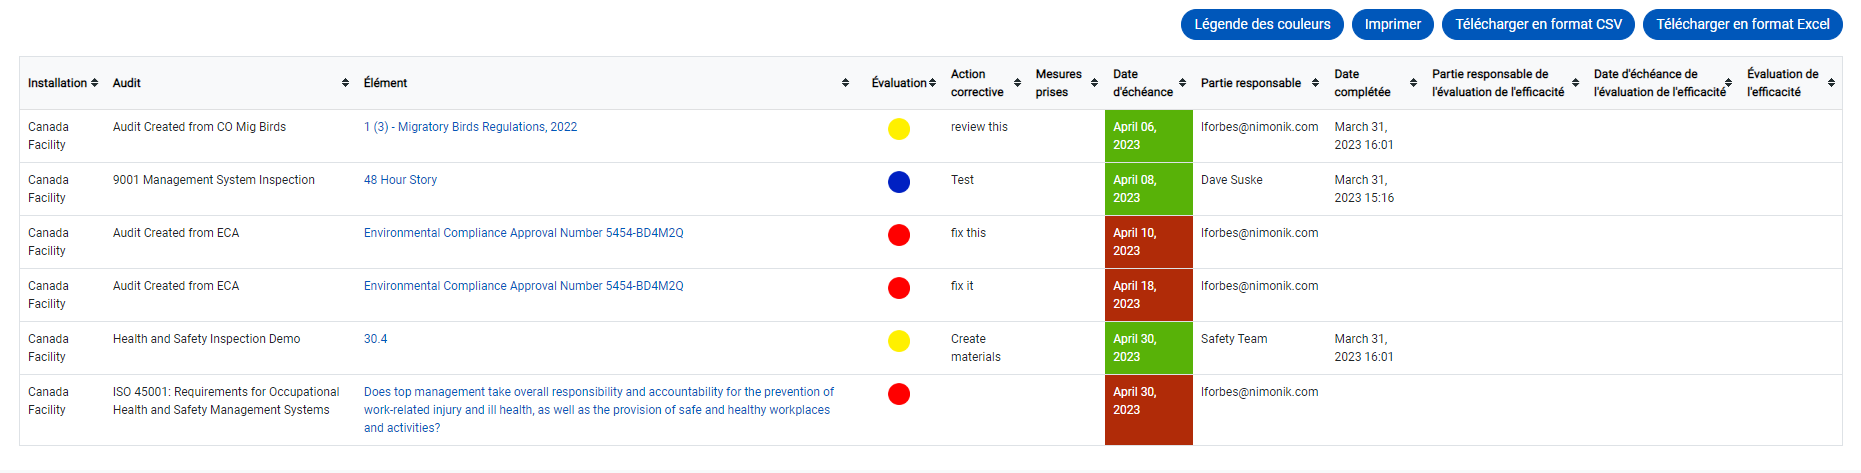Select green April 30, 2023 due date cell
The height and width of the screenshot is (473, 1861).
(x=1149, y=348)
